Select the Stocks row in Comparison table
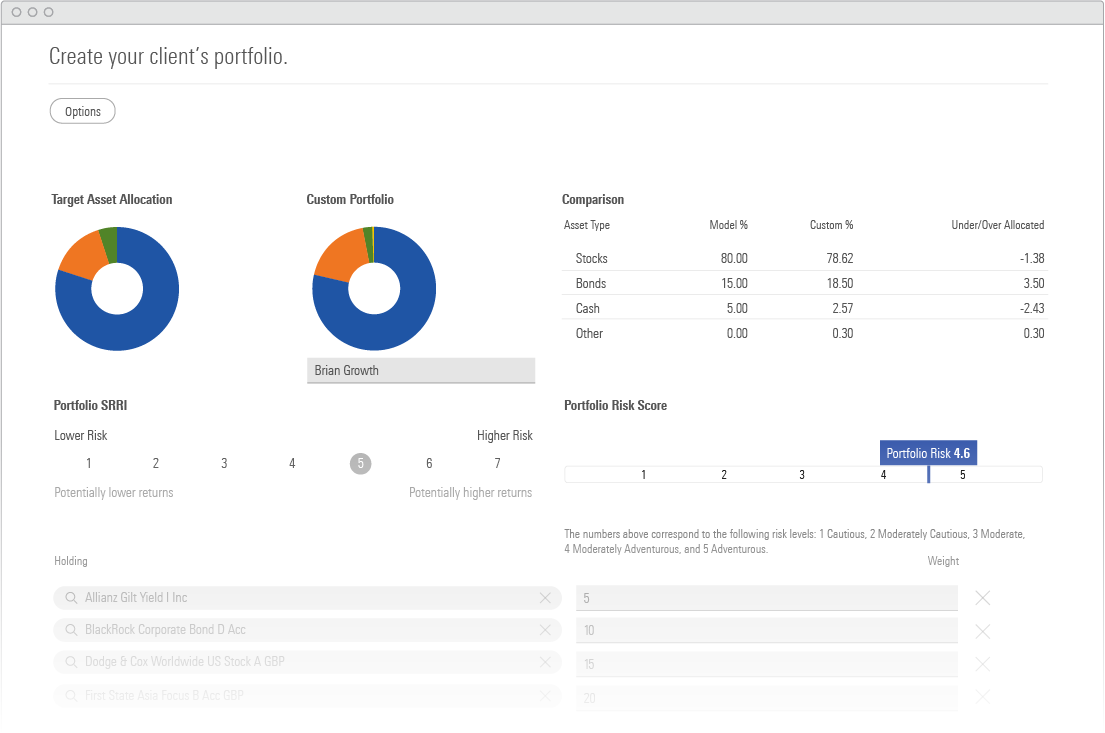1105x733 pixels. (x=804, y=258)
